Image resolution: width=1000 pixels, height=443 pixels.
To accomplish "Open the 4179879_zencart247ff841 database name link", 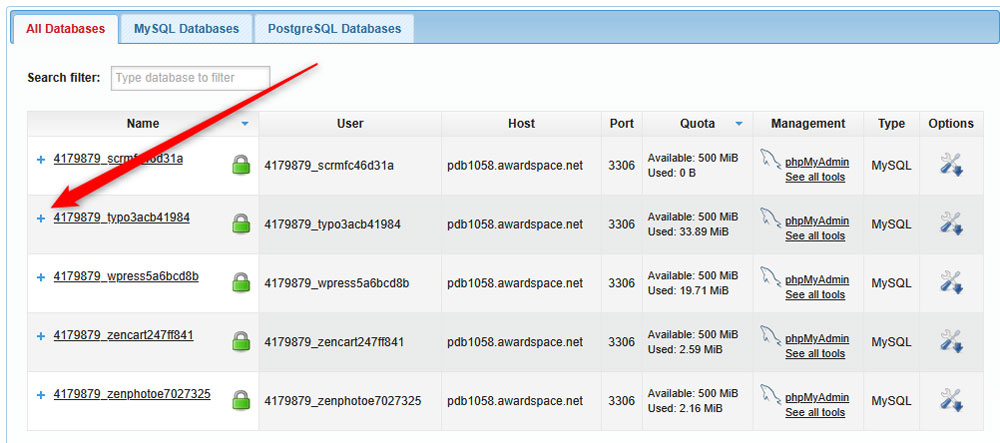I will [124, 335].
